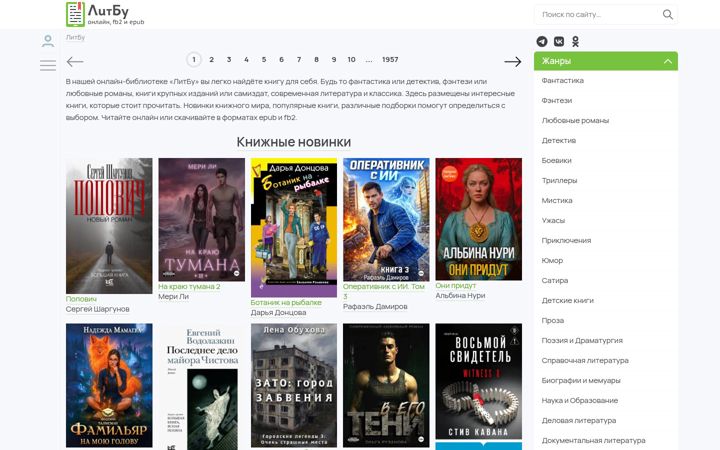Open the Сатира genre
Image resolution: width=720 pixels, height=450 pixels.
[555, 280]
